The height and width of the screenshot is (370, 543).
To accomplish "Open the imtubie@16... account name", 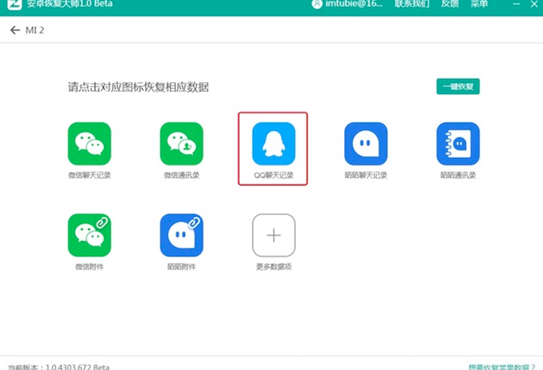I will [x=354, y=4].
